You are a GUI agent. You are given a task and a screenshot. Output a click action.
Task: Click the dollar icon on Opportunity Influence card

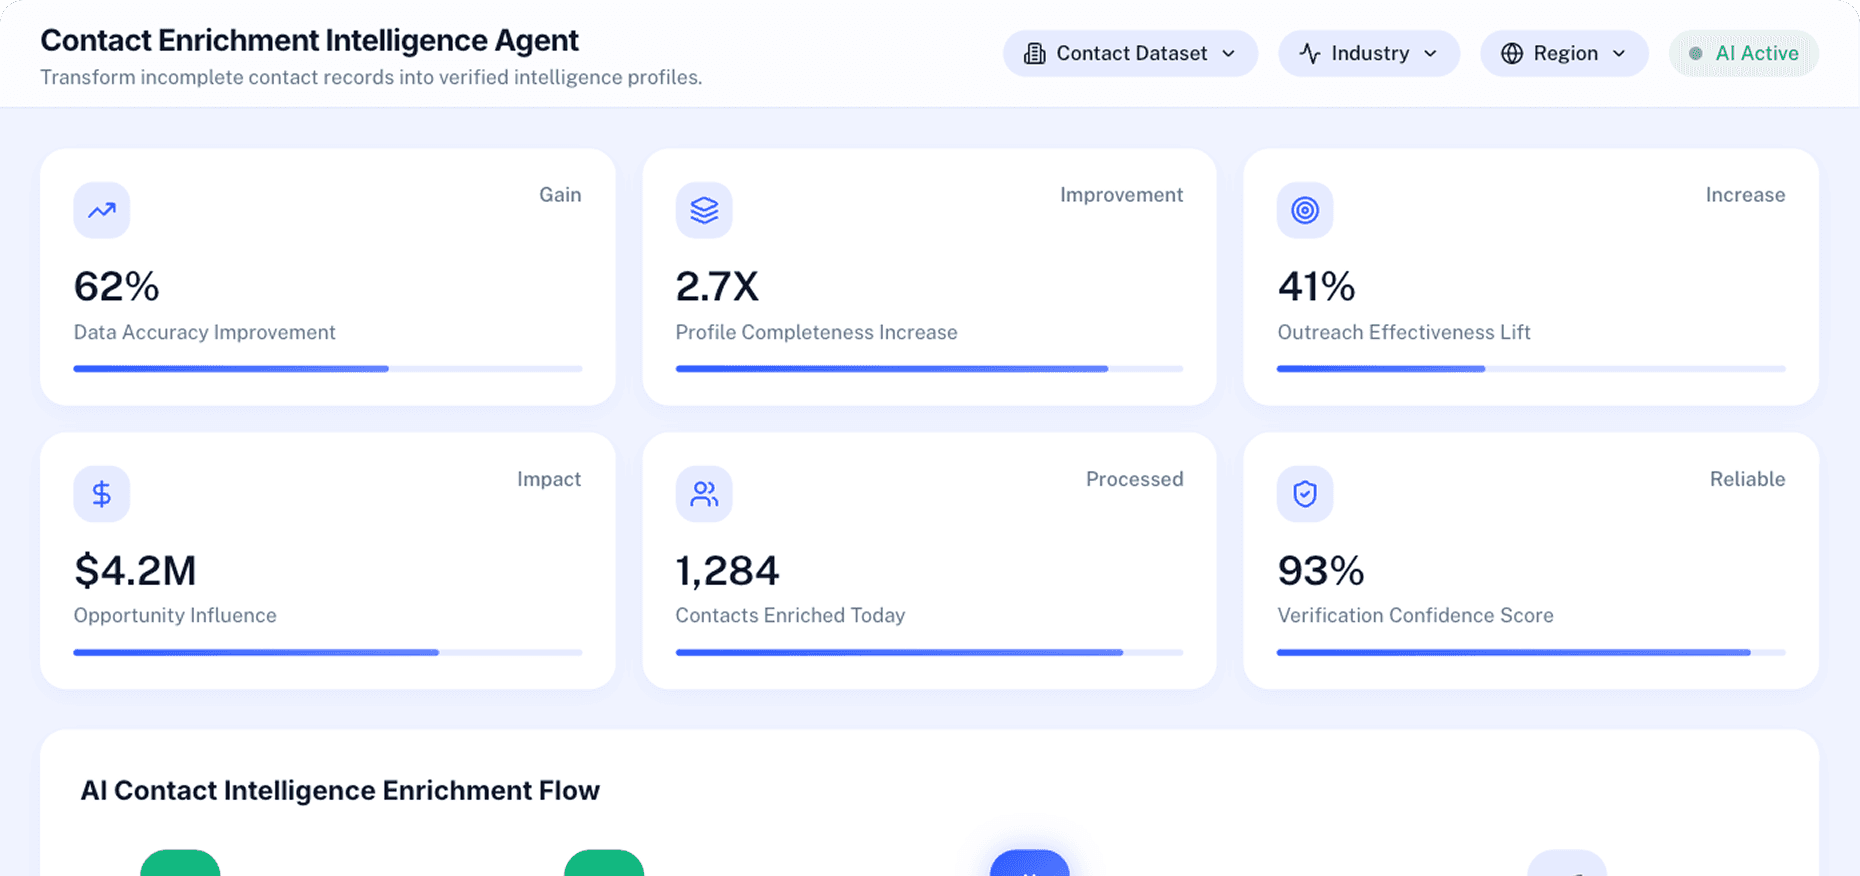tap(102, 494)
